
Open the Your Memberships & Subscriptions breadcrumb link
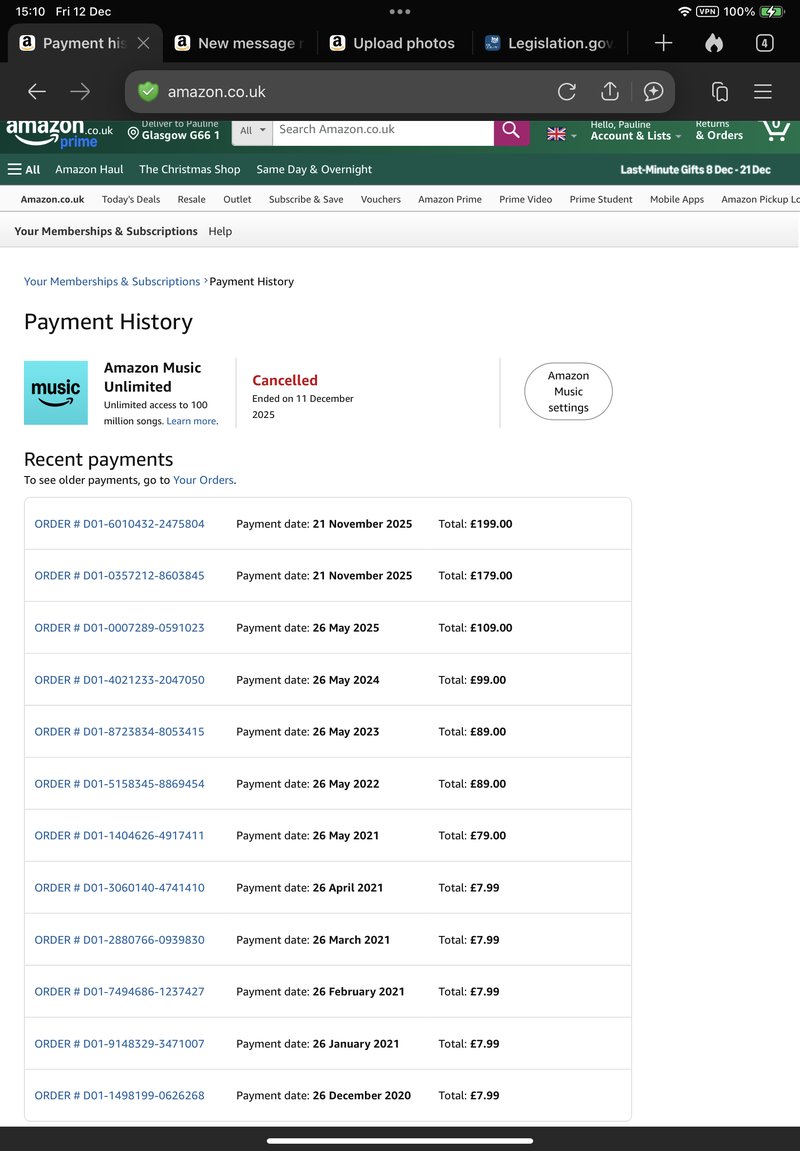112,282
